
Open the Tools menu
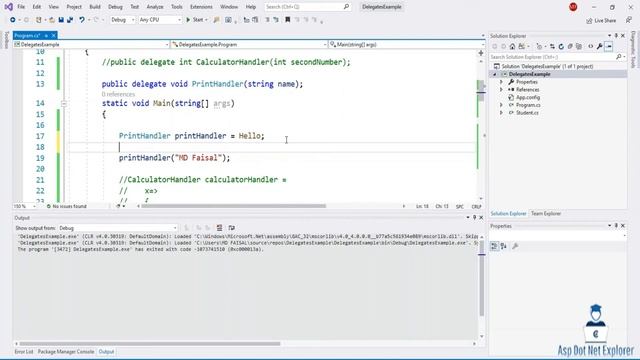point(177,7)
